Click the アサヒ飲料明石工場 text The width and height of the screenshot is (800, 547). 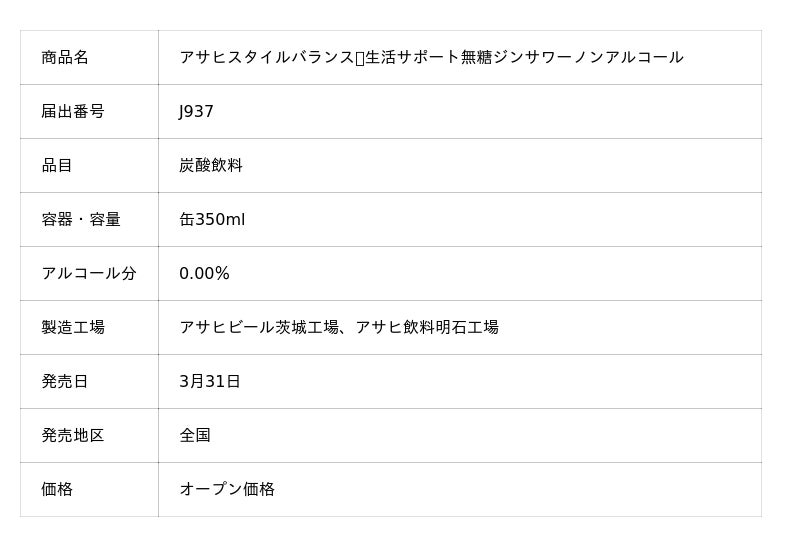coord(427,327)
